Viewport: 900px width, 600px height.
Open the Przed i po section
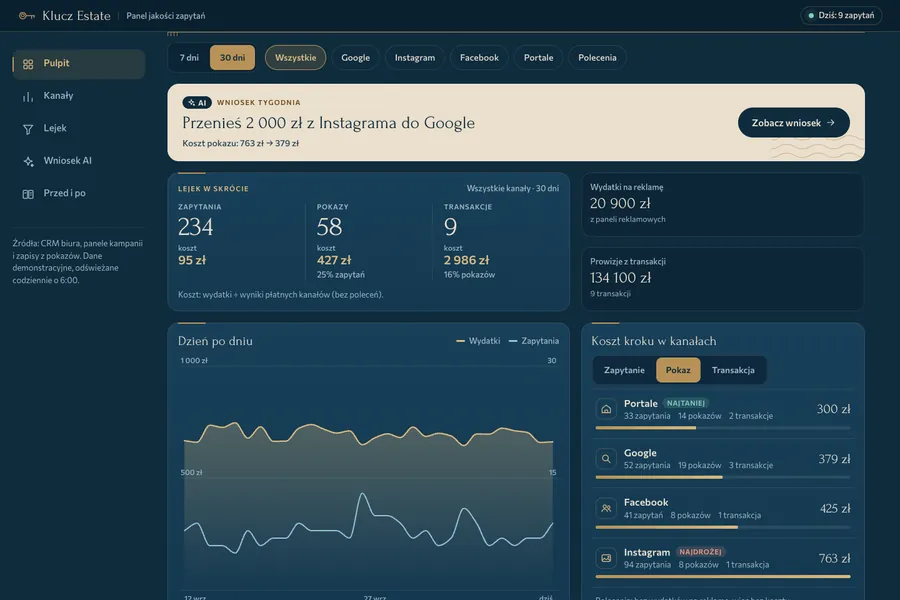pos(79,193)
